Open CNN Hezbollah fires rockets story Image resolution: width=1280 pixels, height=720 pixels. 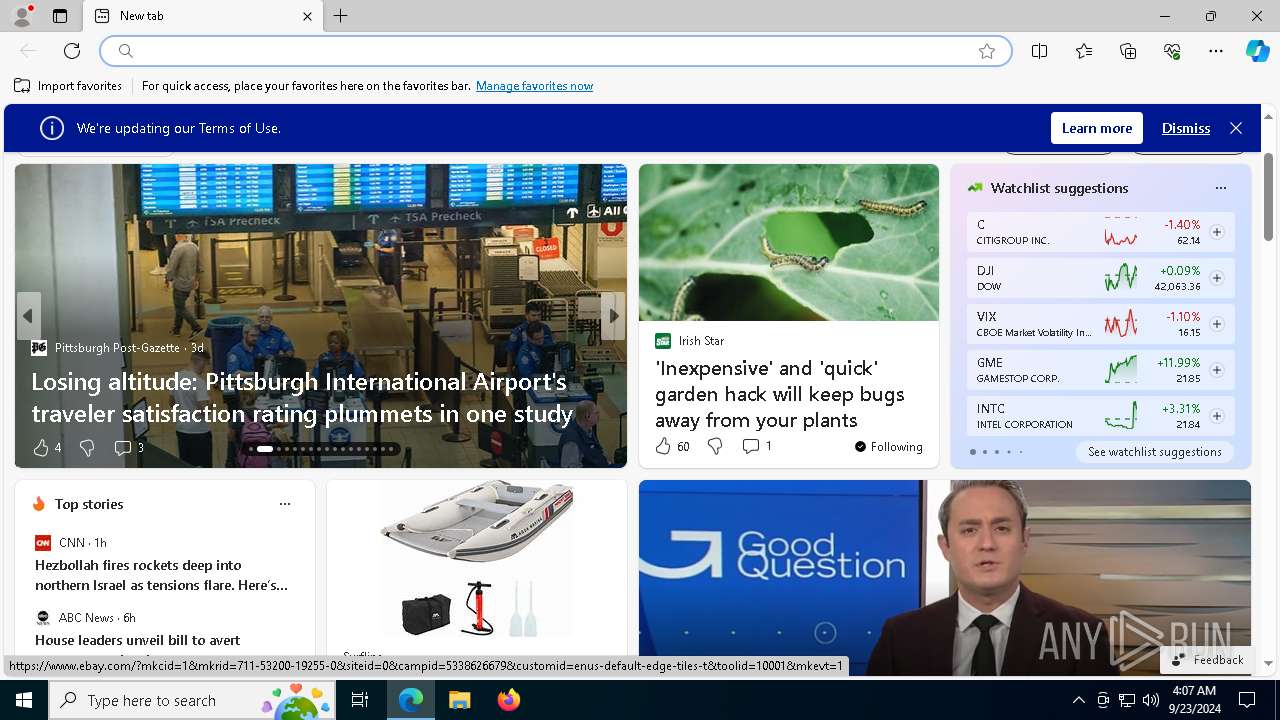[x=162, y=575]
